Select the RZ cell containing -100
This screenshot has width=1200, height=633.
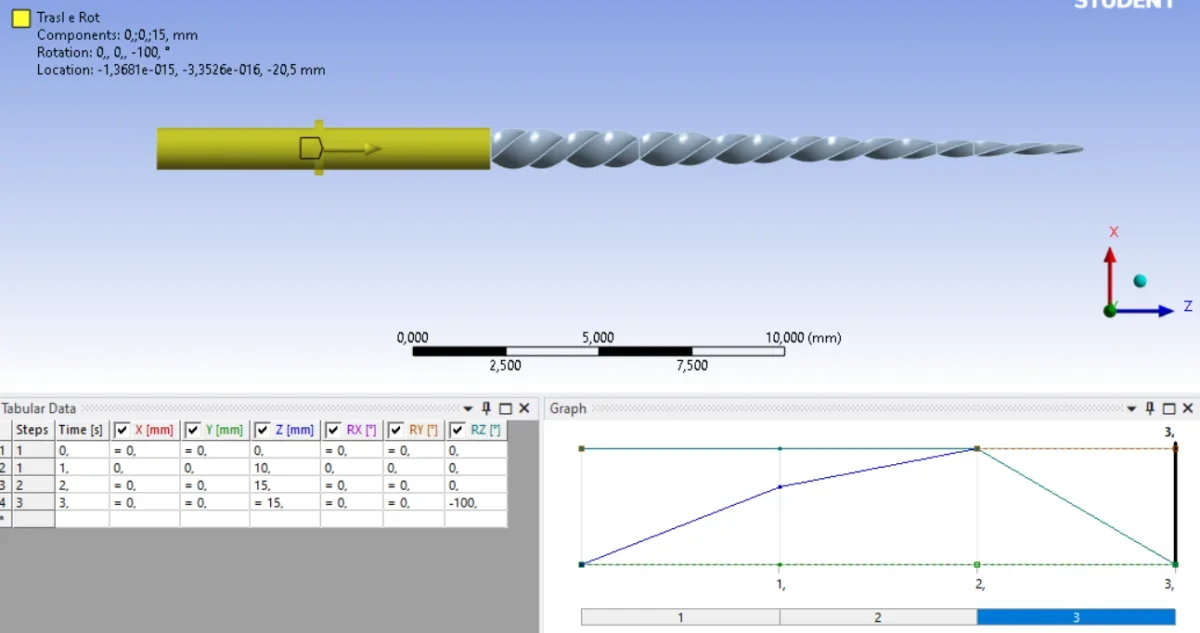(x=474, y=502)
